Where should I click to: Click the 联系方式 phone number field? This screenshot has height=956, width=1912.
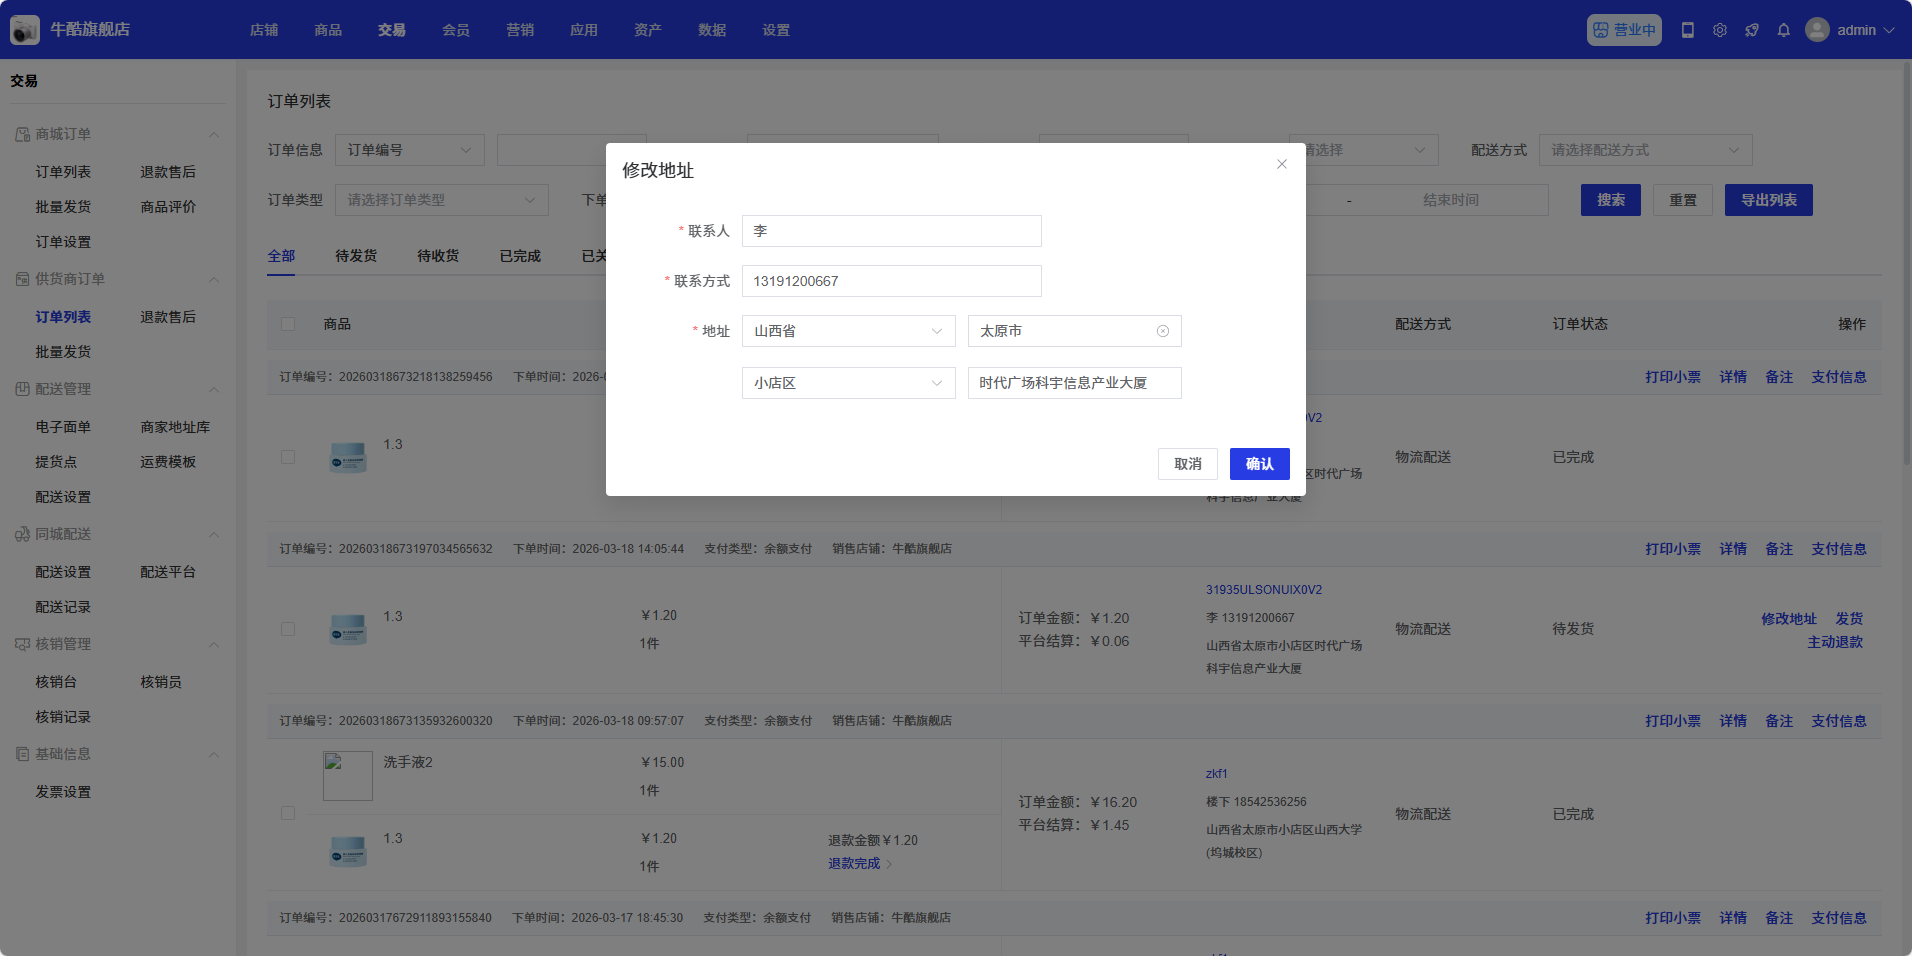[891, 281]
